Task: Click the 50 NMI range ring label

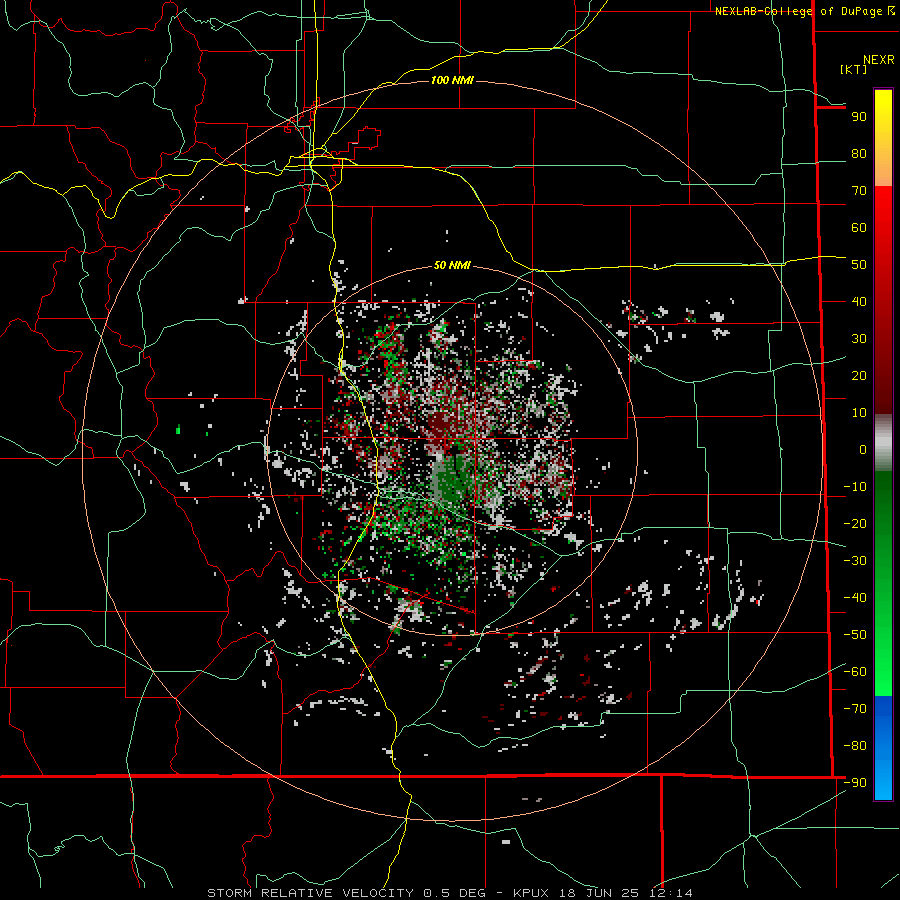Action: (452, 265)
